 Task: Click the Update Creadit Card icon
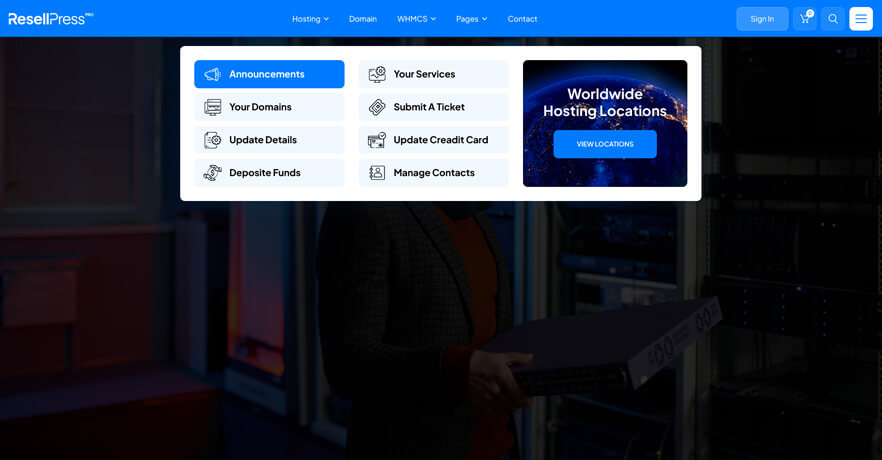pyautogui.click(x=377, y=140)
